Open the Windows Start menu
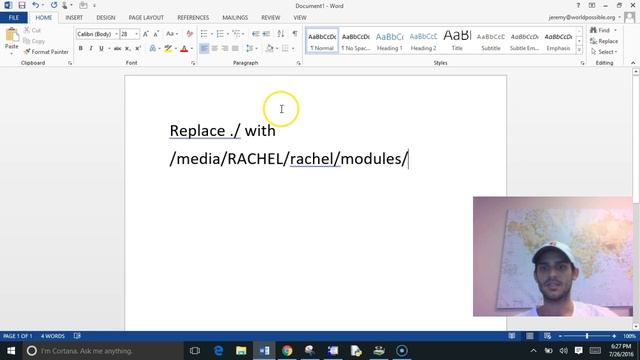The width and height of the screenshot is (640, 360). 11,351
